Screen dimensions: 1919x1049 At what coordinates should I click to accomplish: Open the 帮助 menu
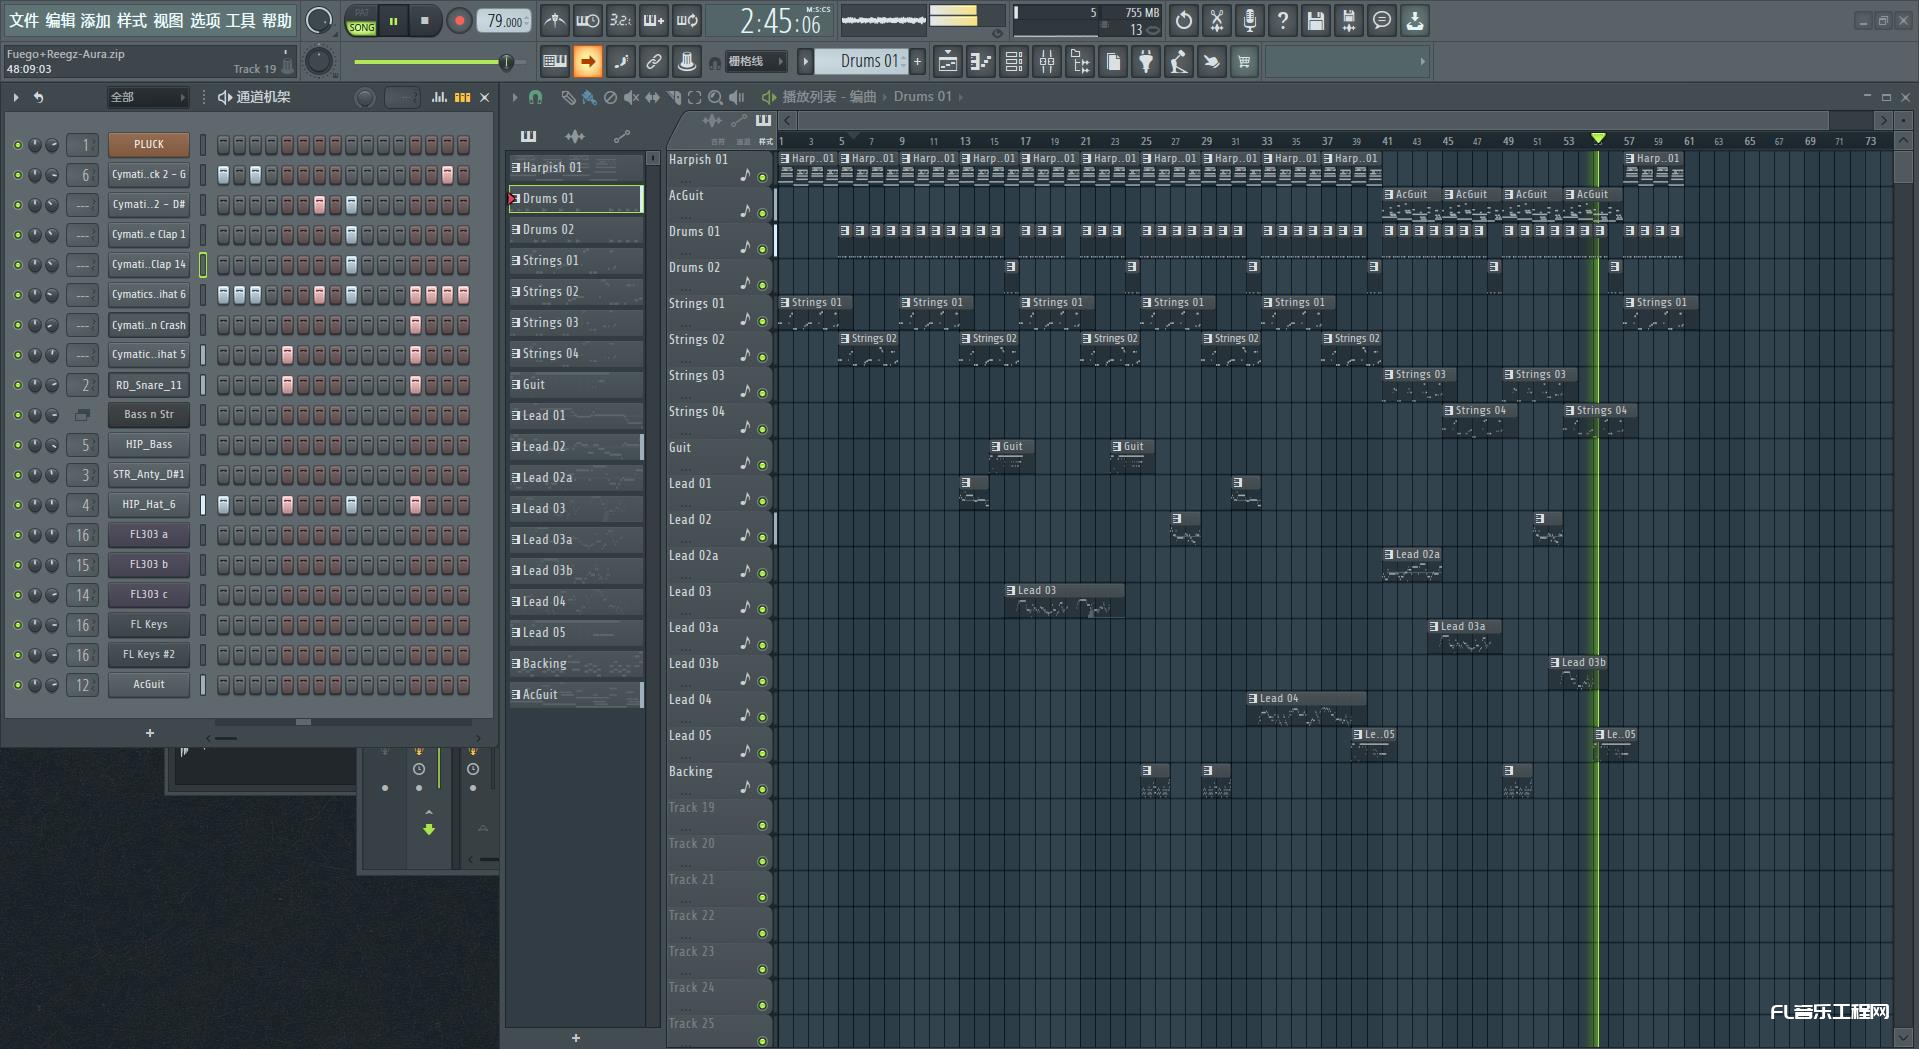coord(277,21)
